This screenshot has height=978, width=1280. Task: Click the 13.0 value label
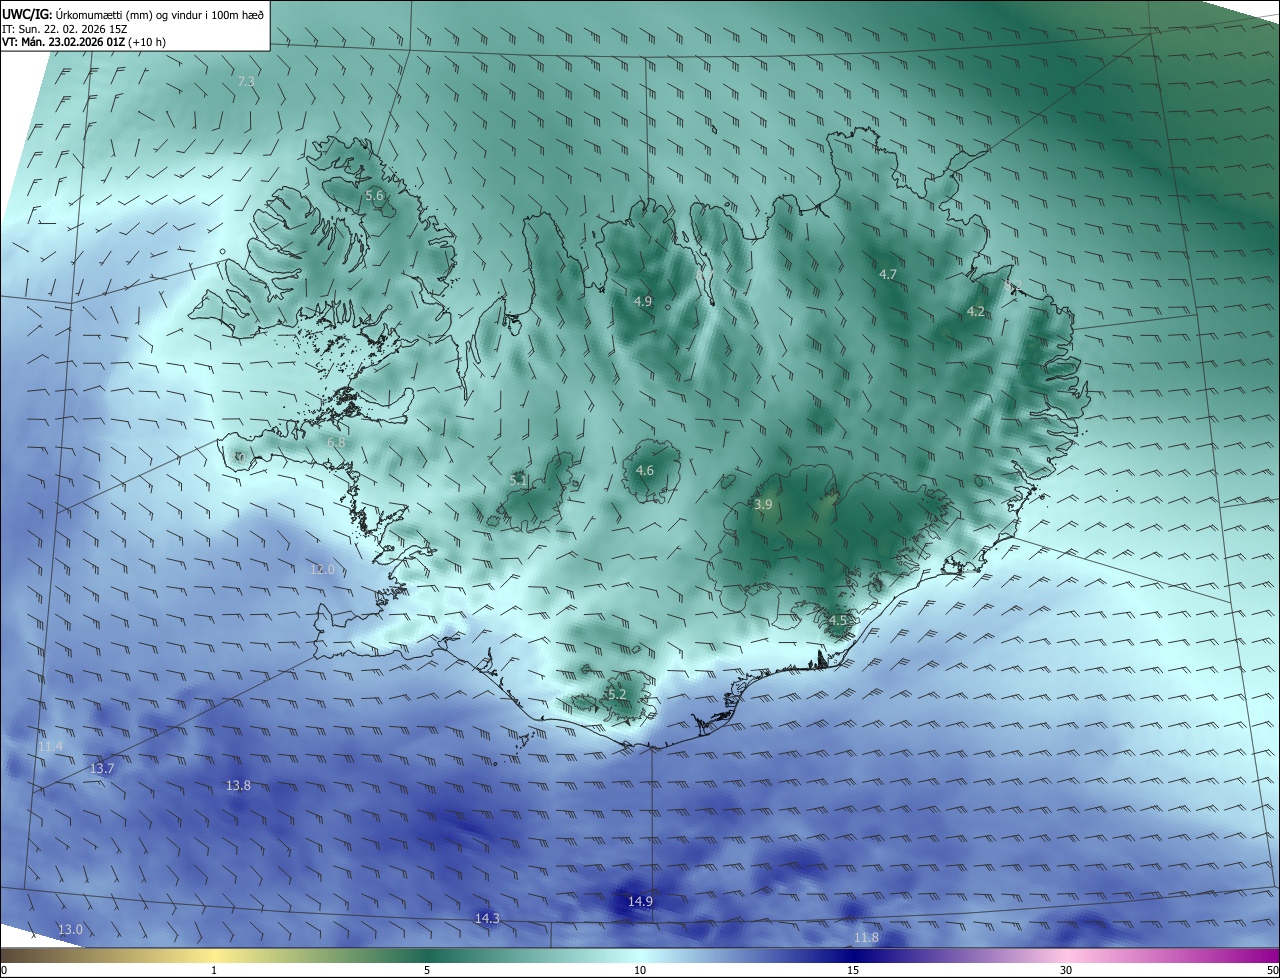tap(70, 930)
